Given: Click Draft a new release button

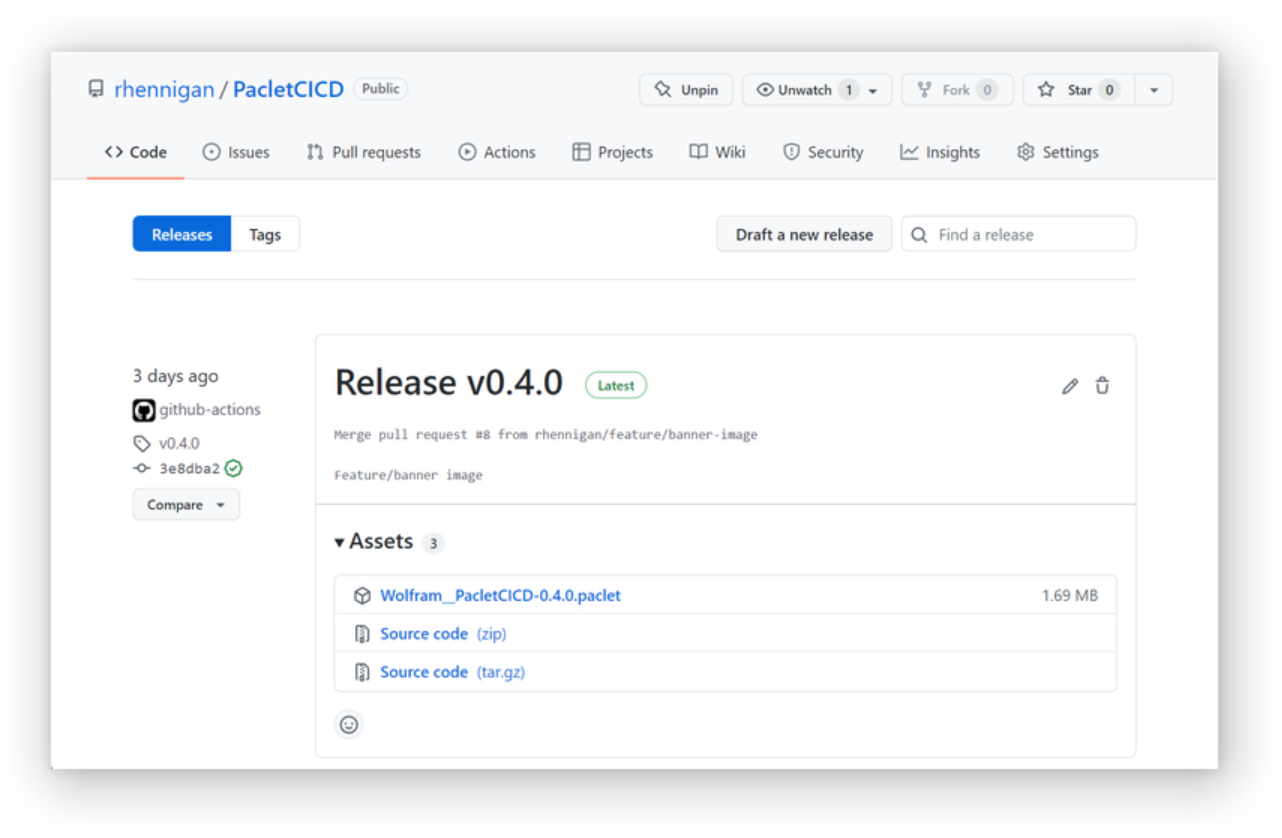Looking at the screenshot, I should coord(804,235).
